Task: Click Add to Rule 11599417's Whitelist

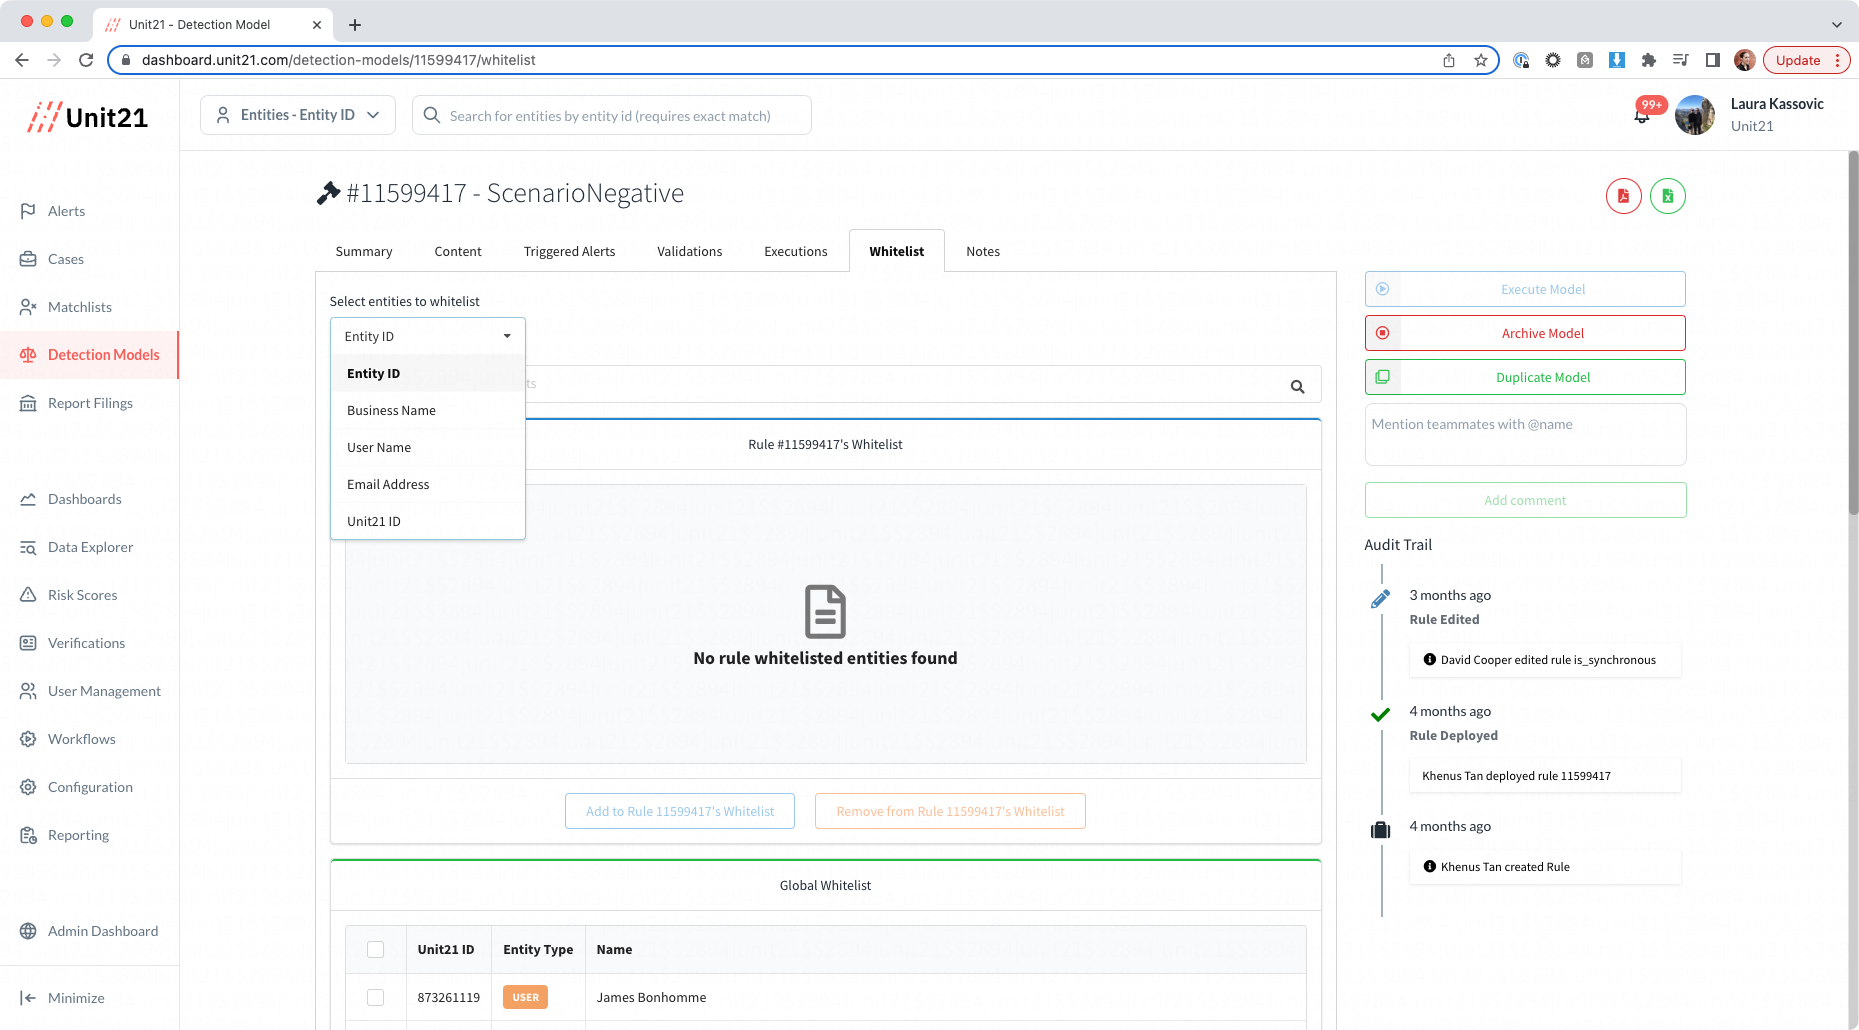Action: click(680, 811)
